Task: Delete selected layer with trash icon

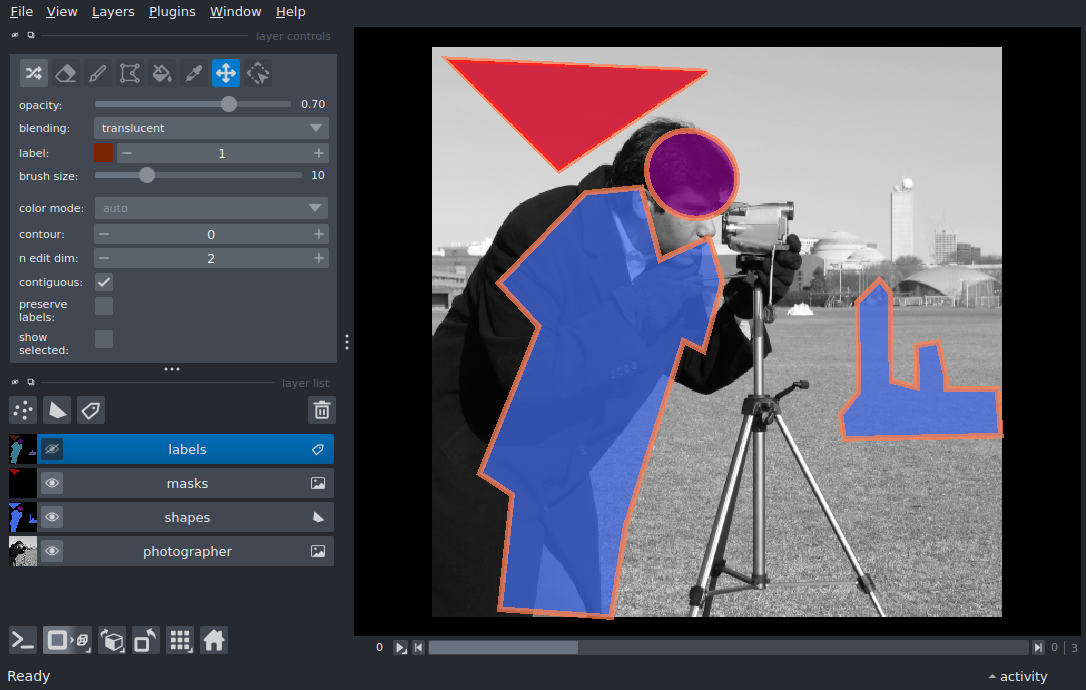Action: (x=321, y=410)
